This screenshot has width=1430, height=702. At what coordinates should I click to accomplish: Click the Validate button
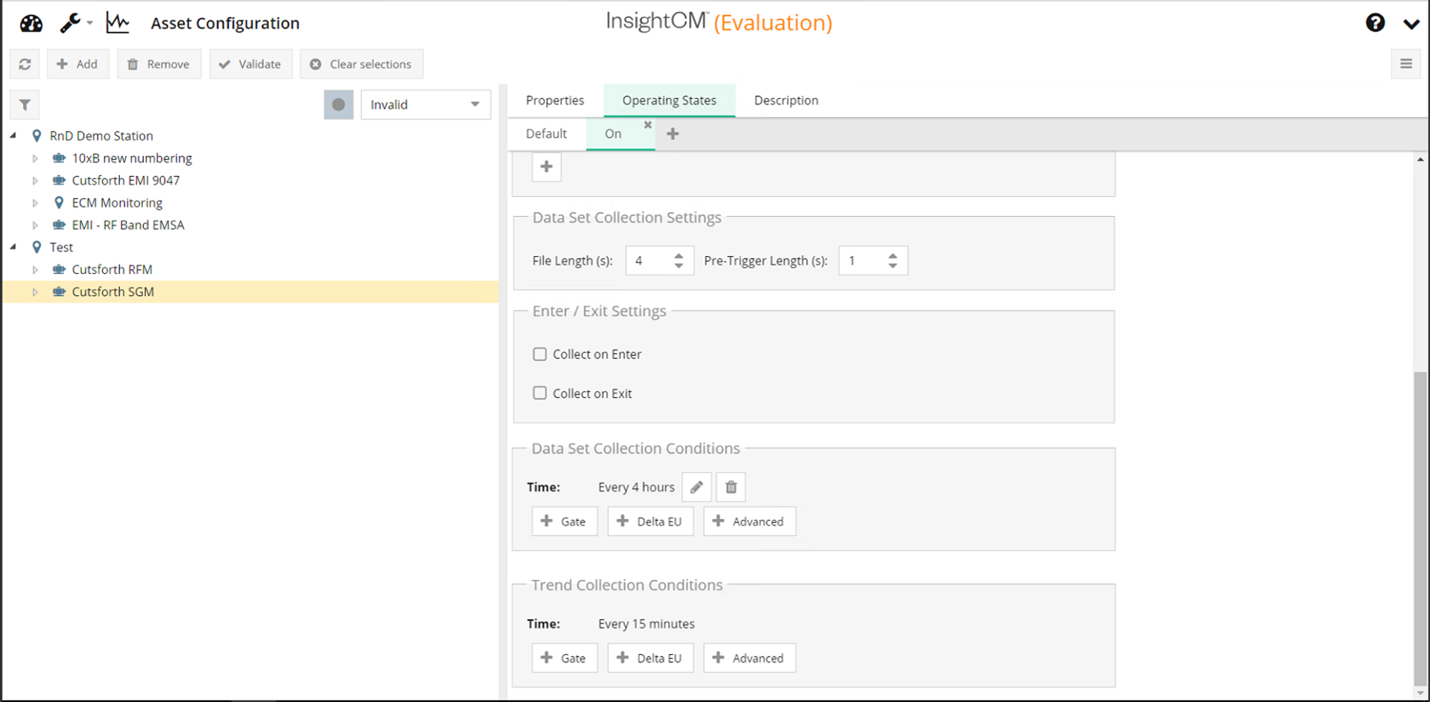pyautogui.click(x=251, y=64)
